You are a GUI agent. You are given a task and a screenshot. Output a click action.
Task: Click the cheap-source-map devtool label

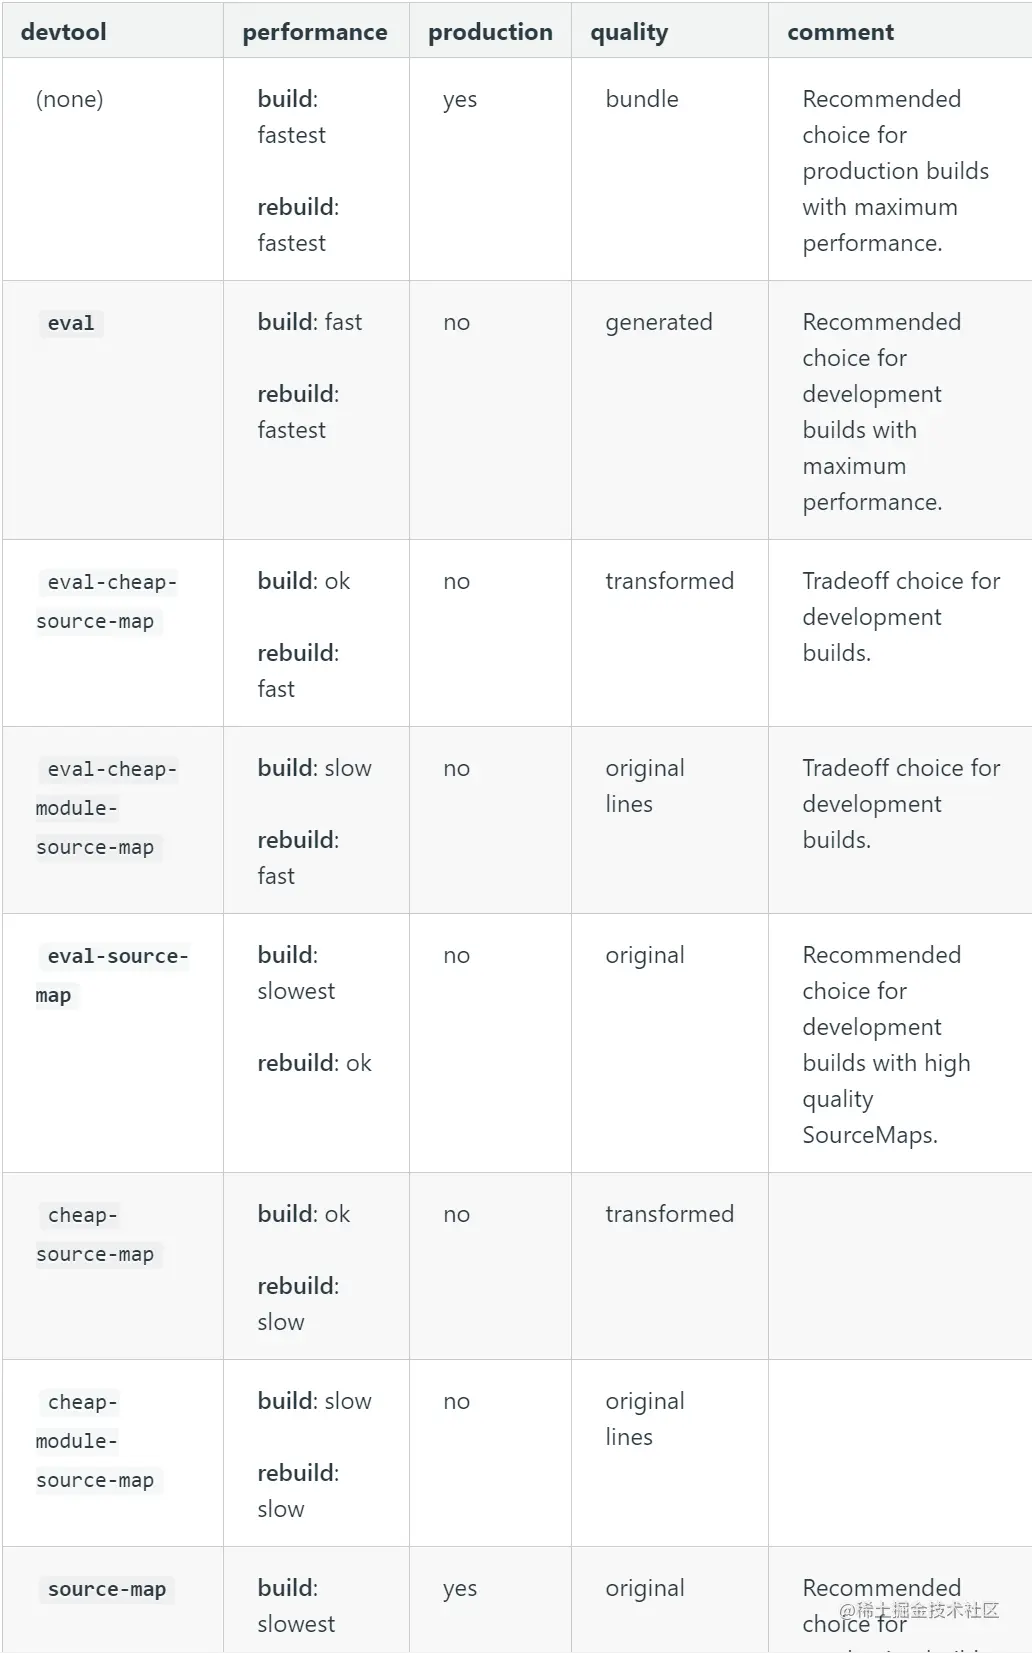coord(96,1234)
